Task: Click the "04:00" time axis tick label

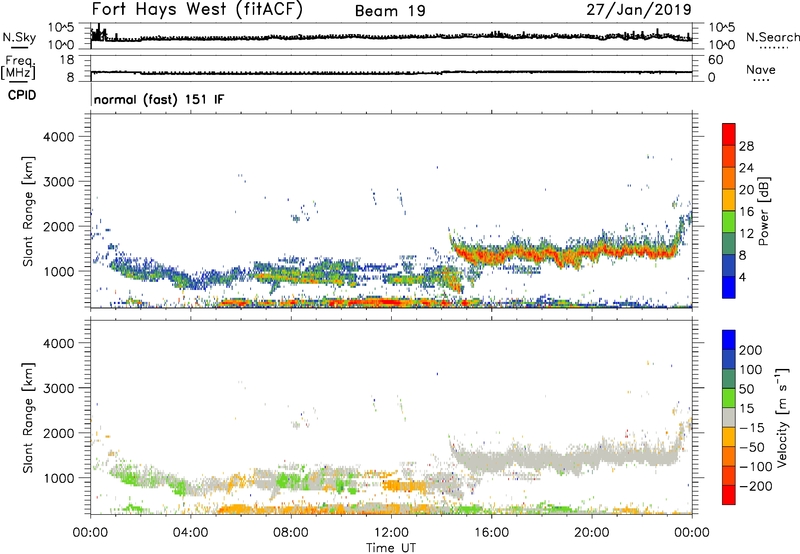Action: pyautogui.click(x=190, y=533)
